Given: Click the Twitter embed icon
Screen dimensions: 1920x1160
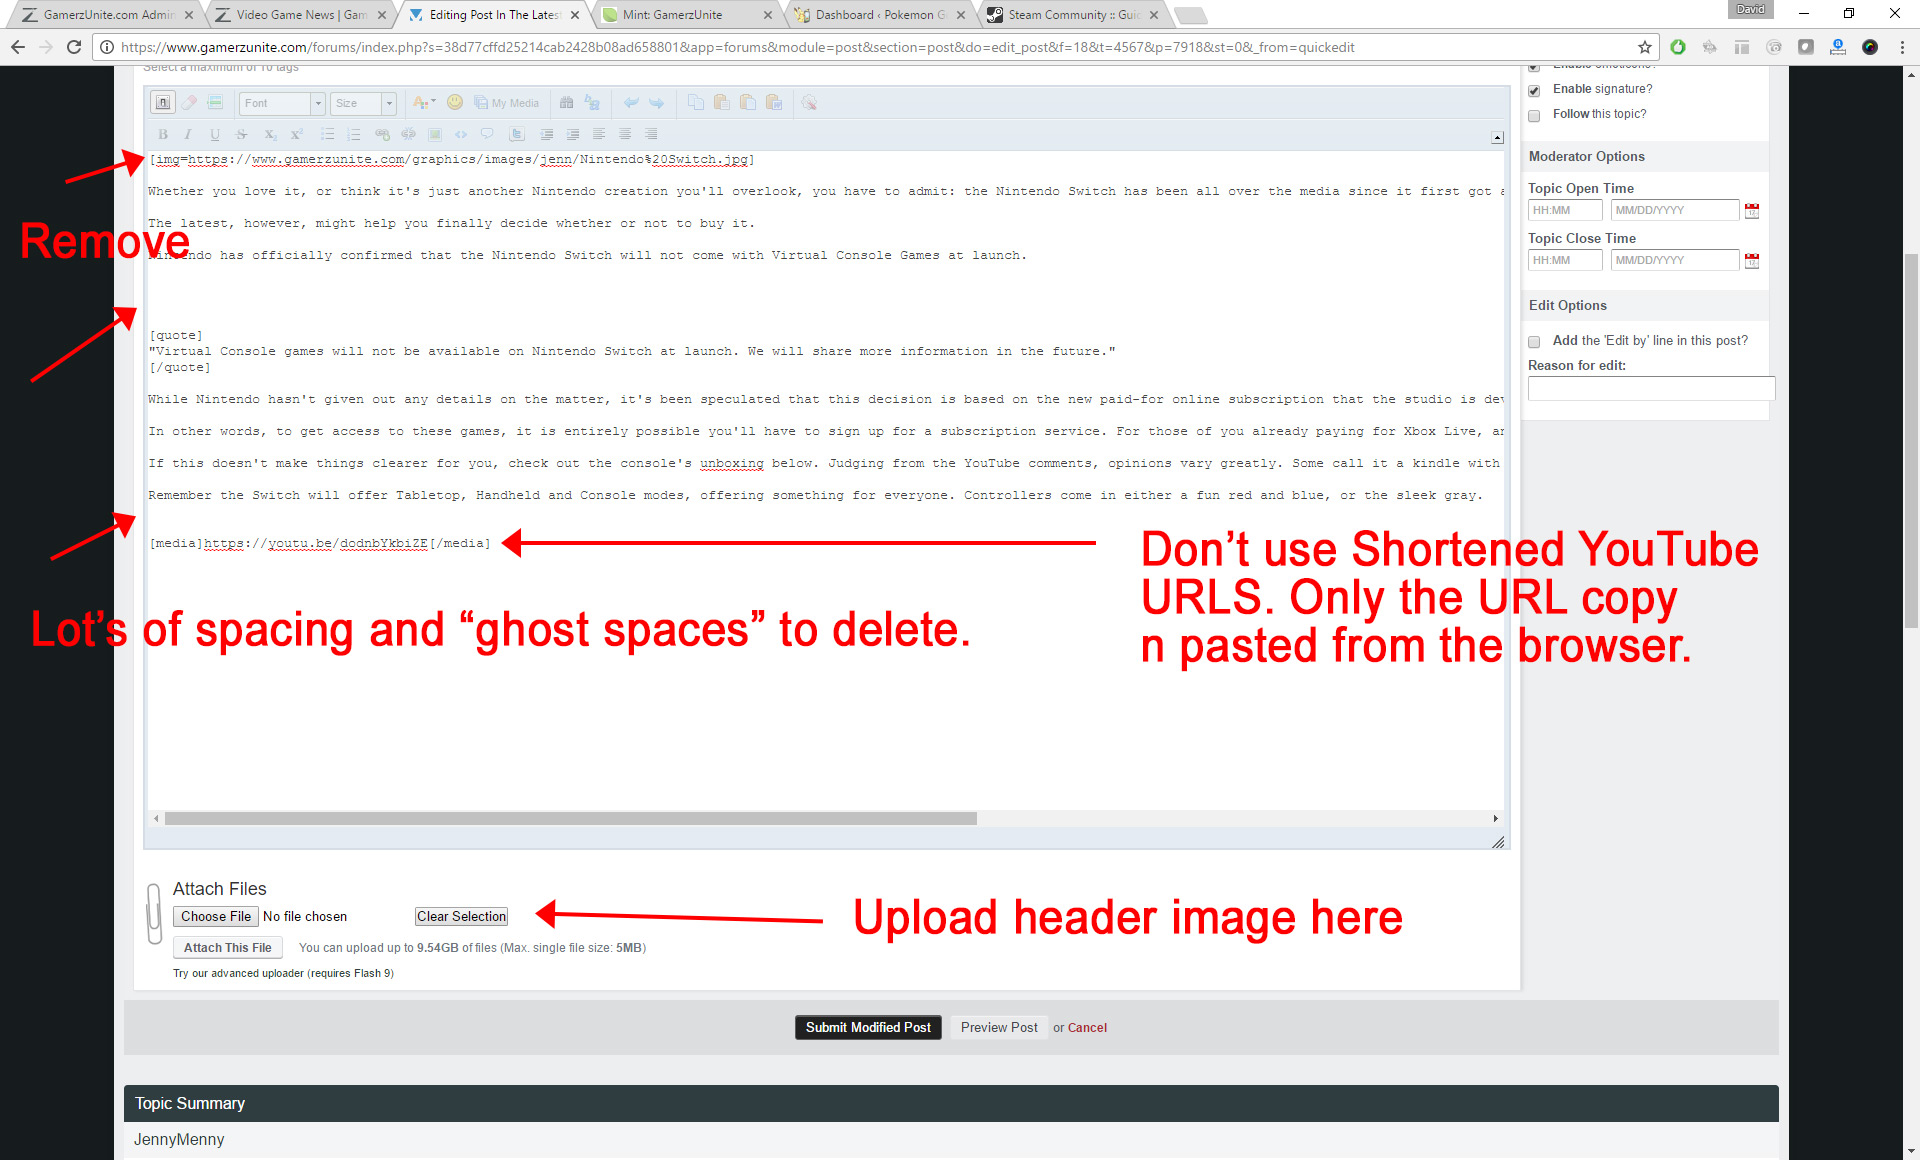Looking at the screenshot, I should 517,134.
